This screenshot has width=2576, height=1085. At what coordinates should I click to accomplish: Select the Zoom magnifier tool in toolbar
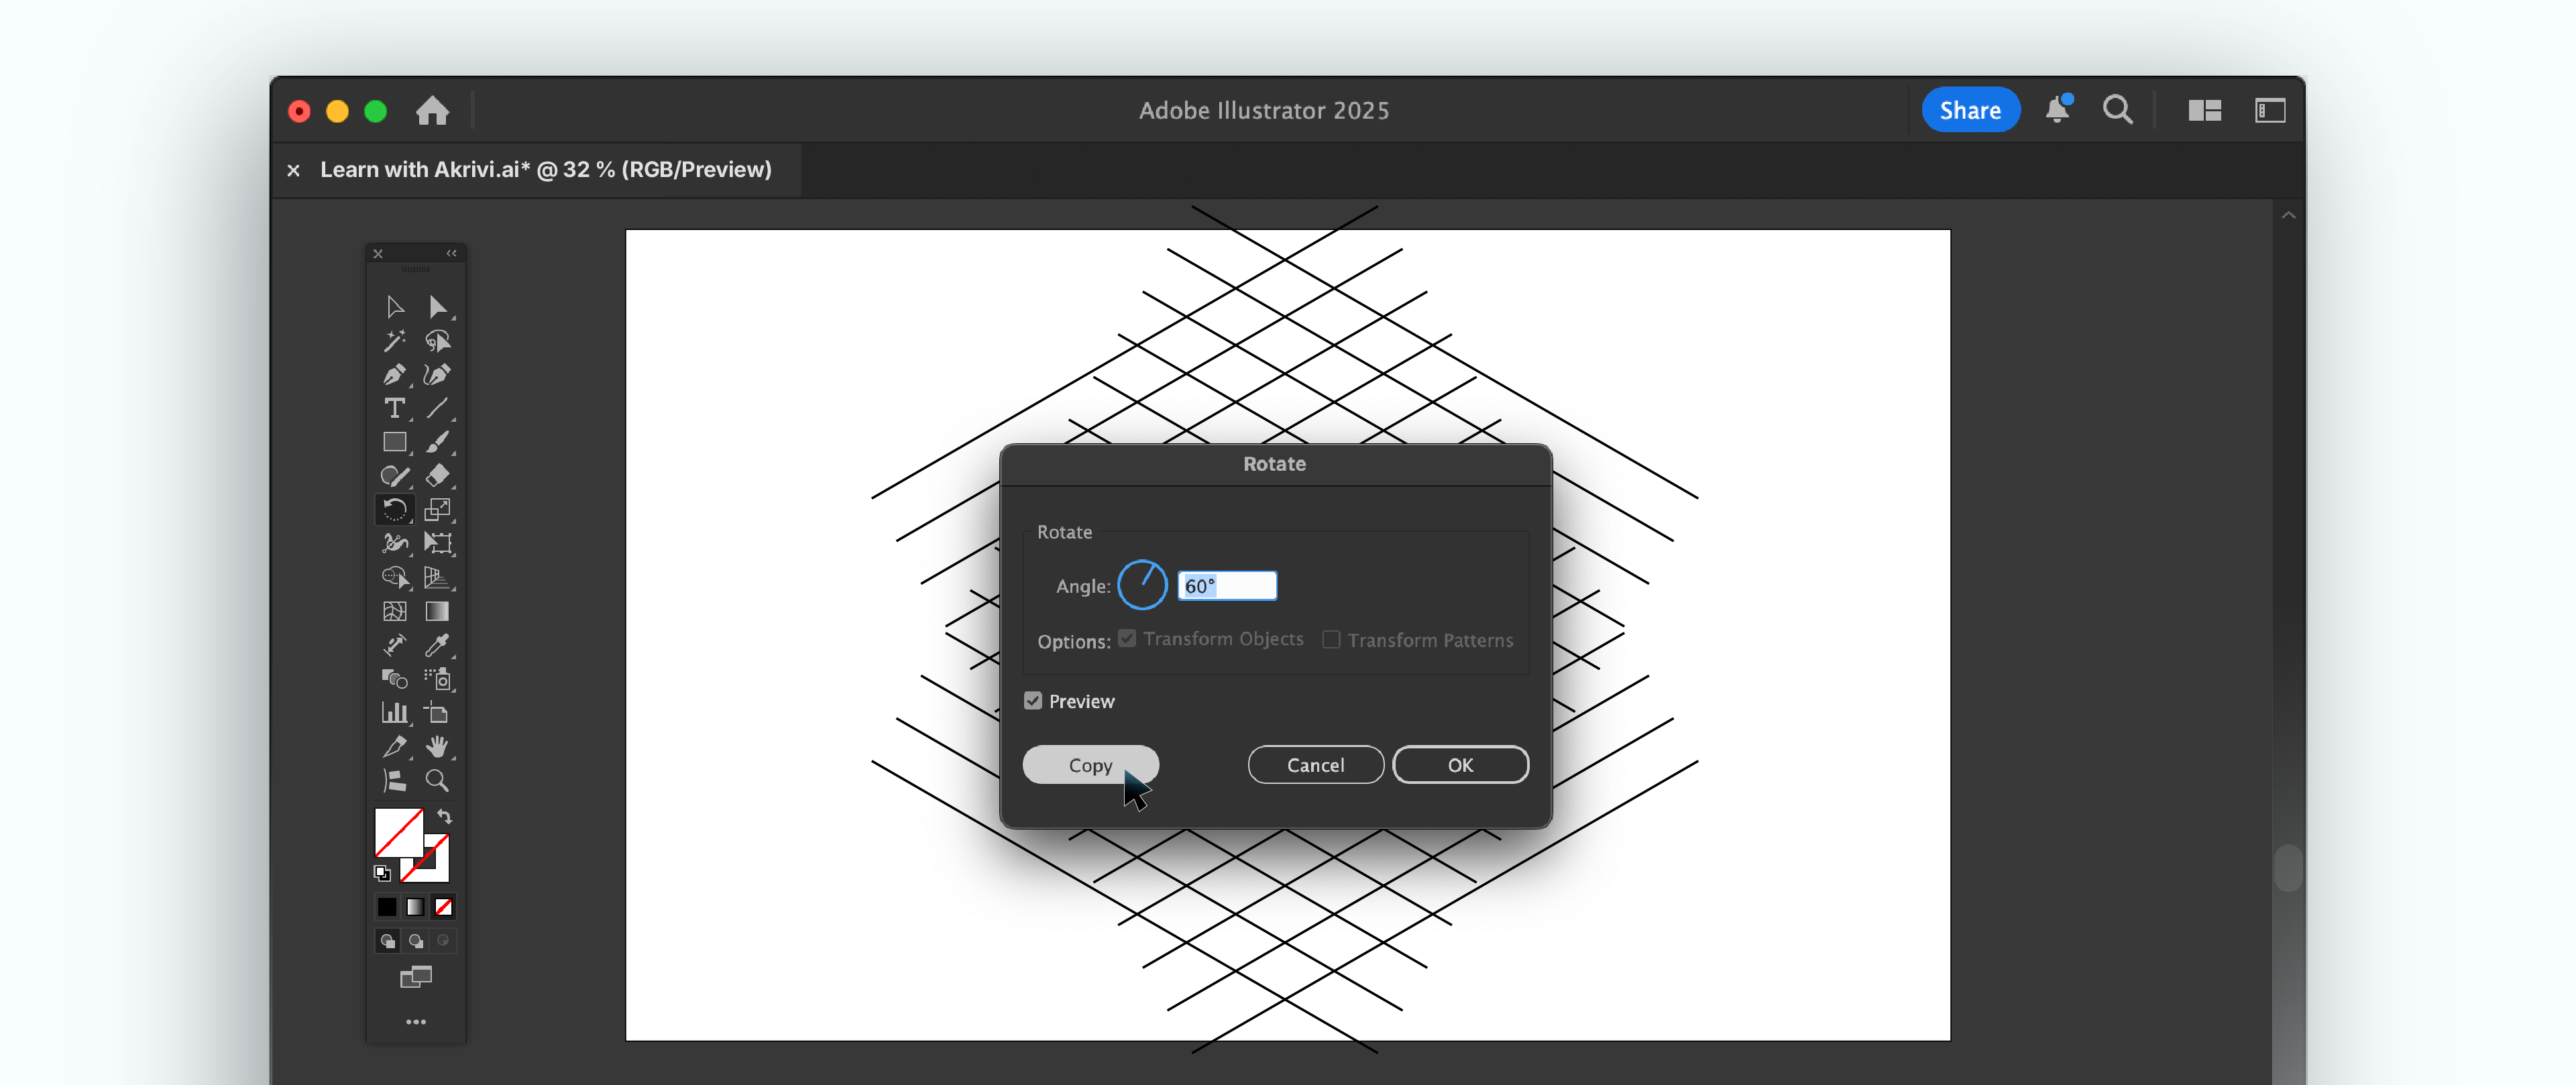pos(437,781)
